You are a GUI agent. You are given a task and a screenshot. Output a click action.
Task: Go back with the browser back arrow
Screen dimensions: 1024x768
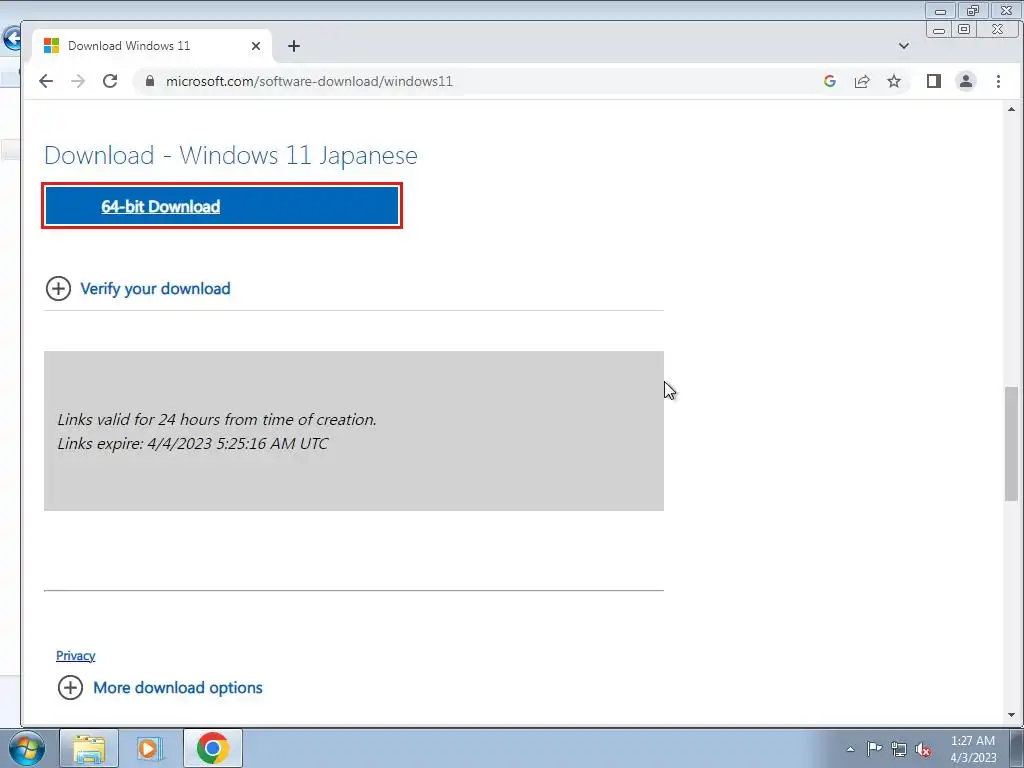pyautogui.click(x=46, y=81)
